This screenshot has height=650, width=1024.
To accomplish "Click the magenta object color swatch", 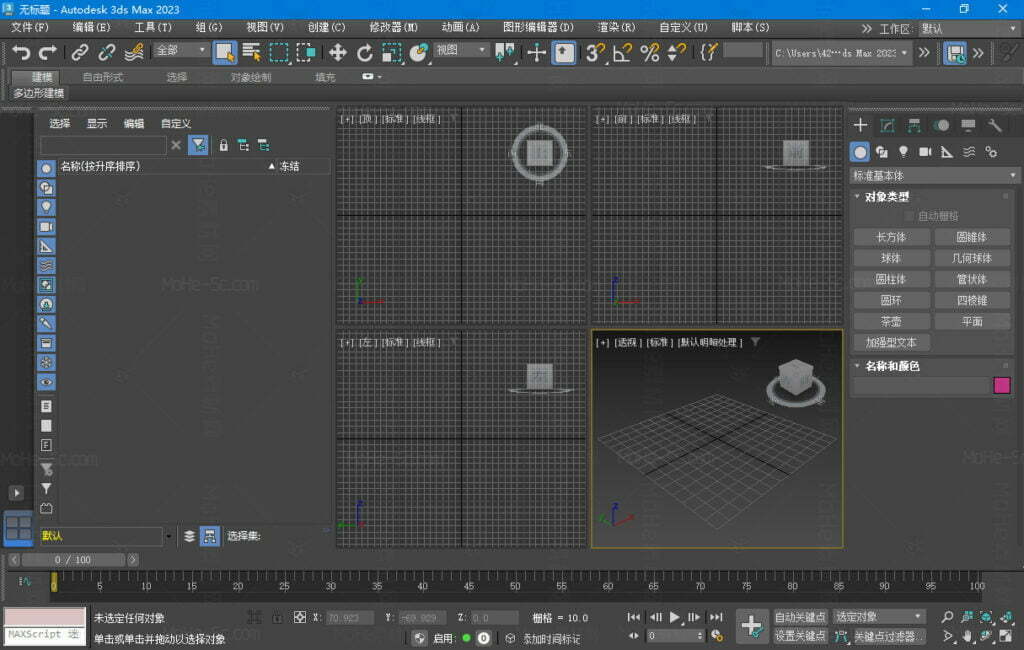I will [x=1001, y=386].
